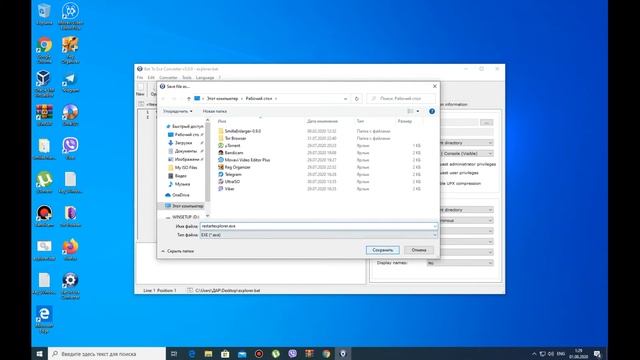Open the VirtualBox desktop icon

coord(44,84)
